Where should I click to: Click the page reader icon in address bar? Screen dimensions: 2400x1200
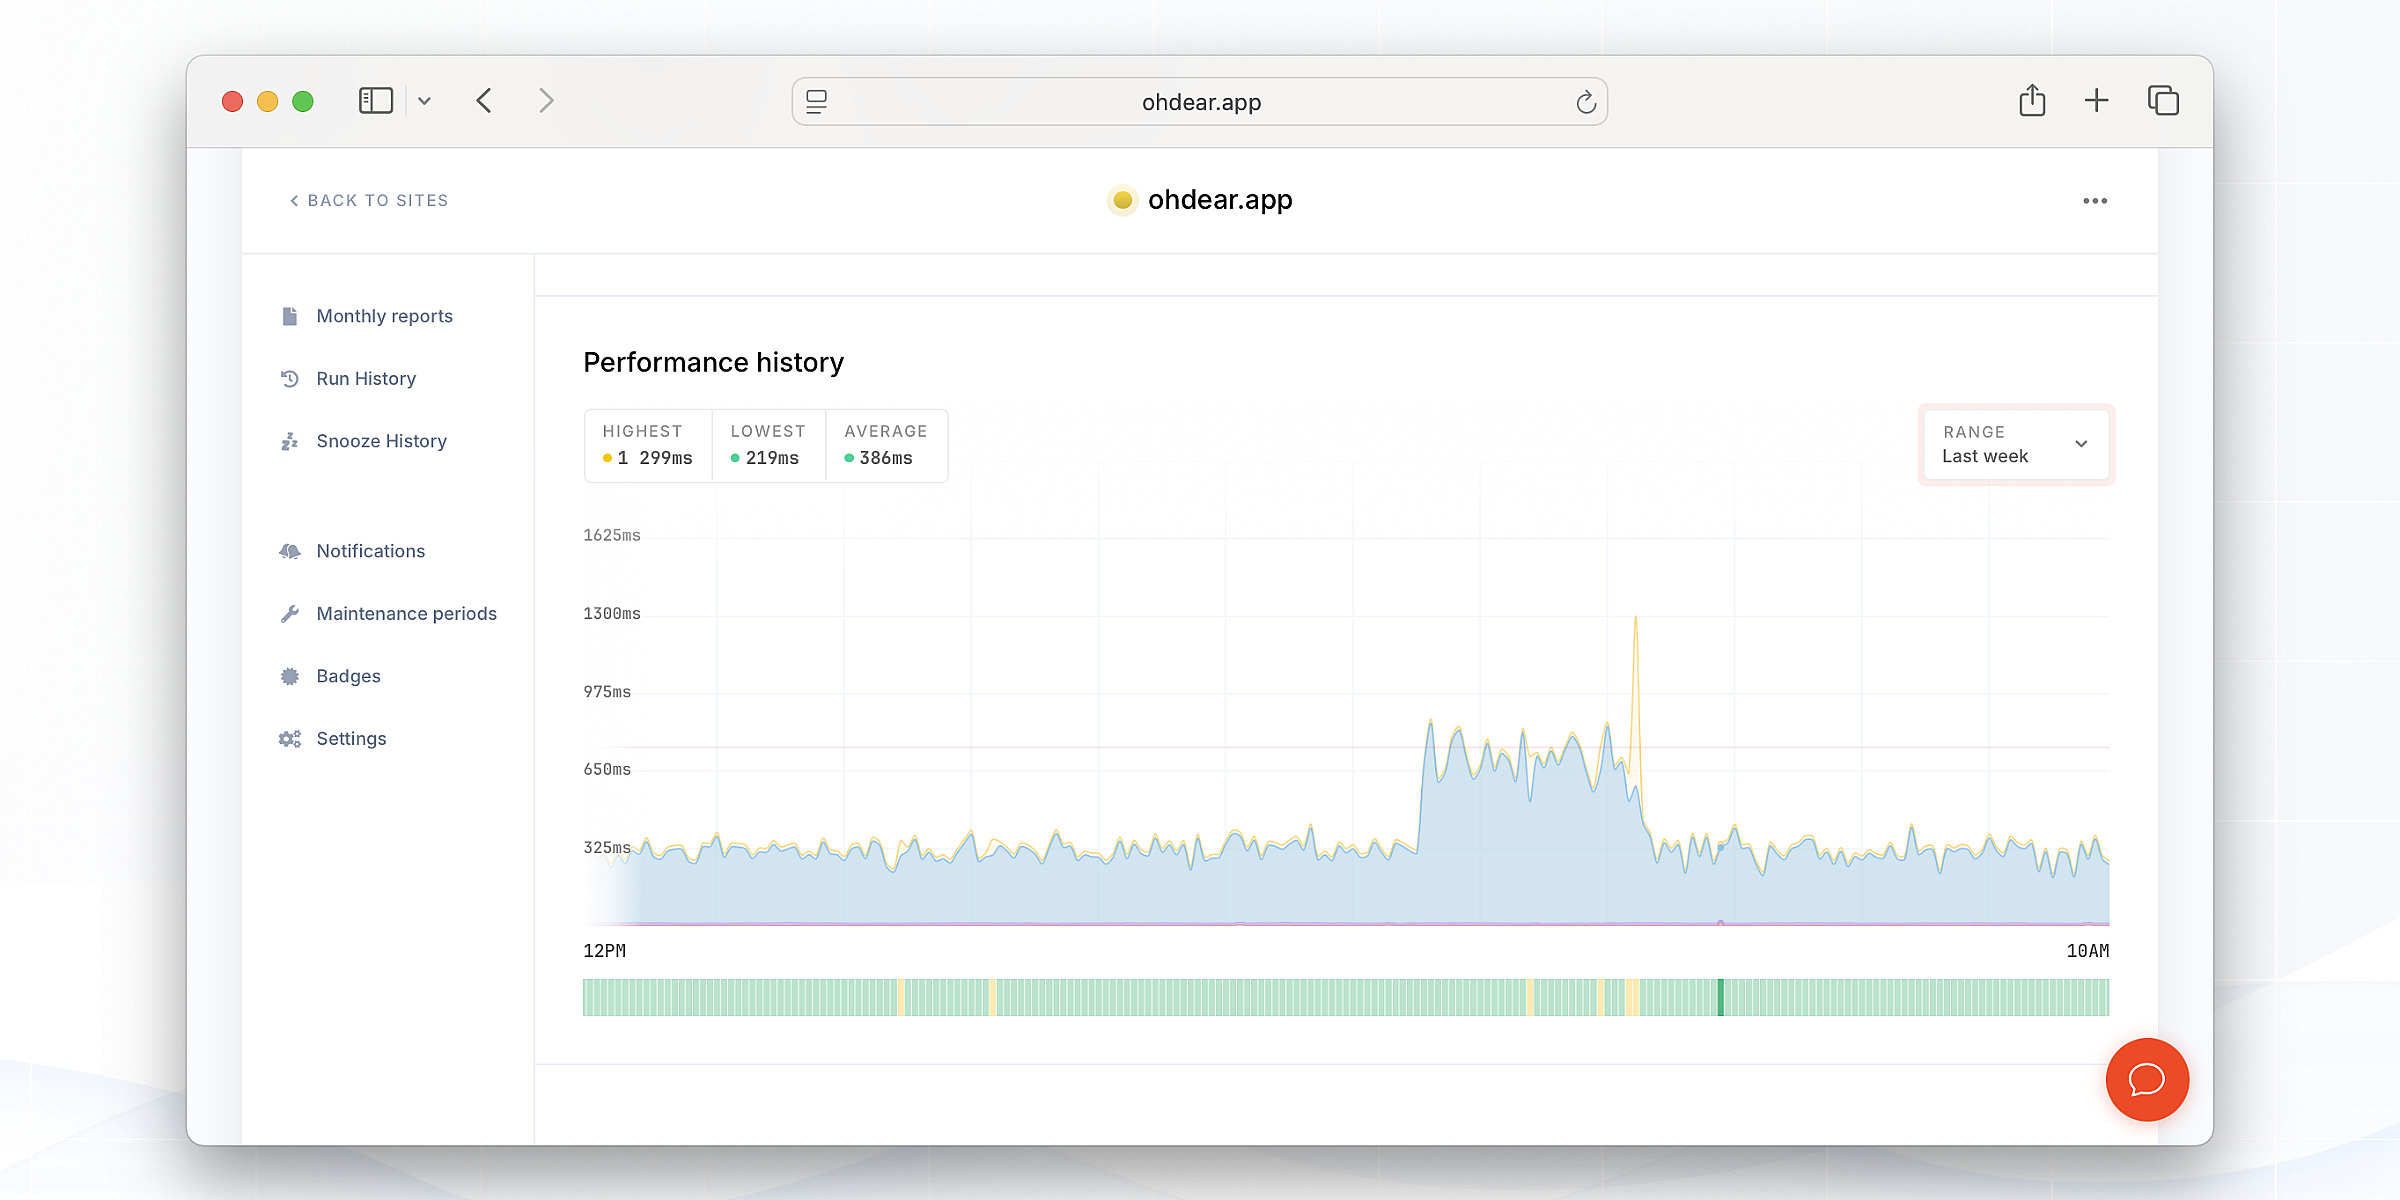coord(816,102)
